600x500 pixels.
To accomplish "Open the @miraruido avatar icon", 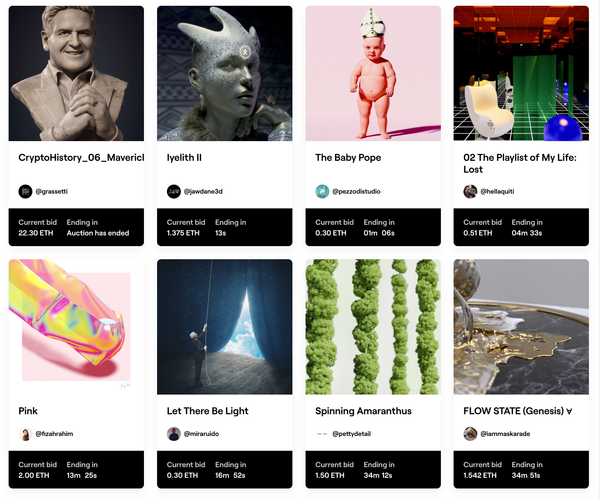I will 174,434.
